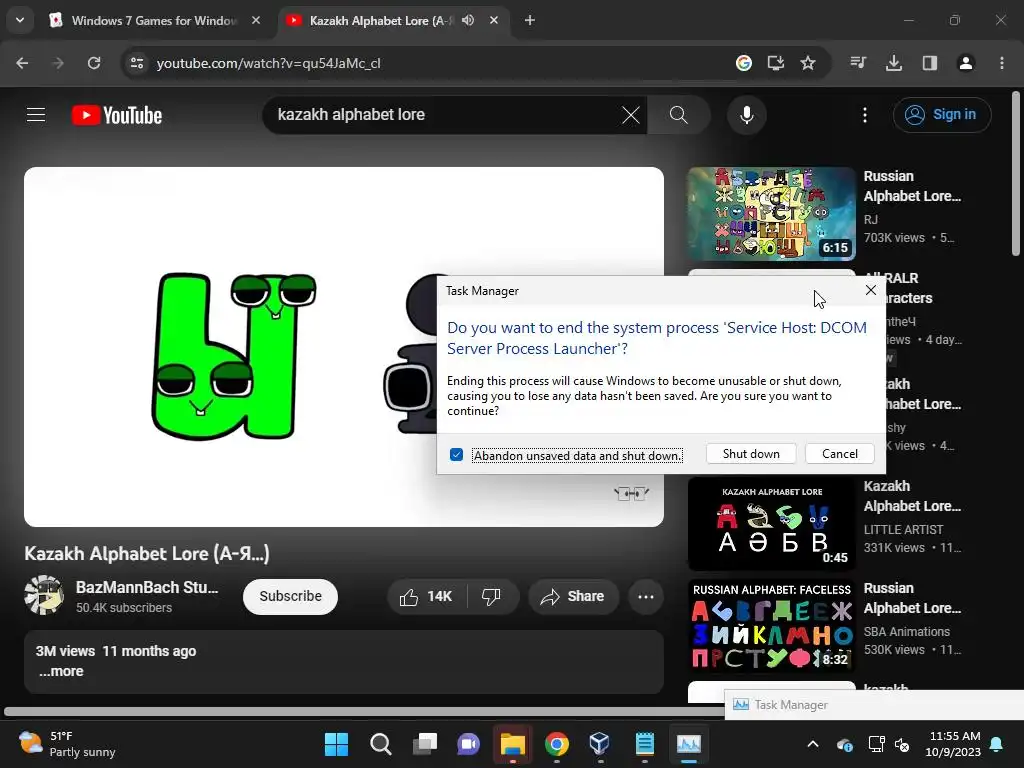Click the YouTube search box
1024x768 pixels.
[444, 115]
